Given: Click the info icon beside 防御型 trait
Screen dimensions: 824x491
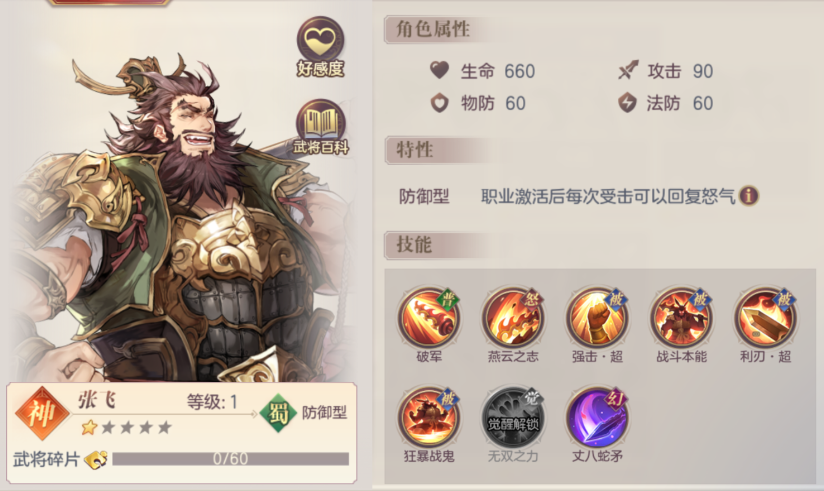Looking at the screenshot, I should pos(748,196).
